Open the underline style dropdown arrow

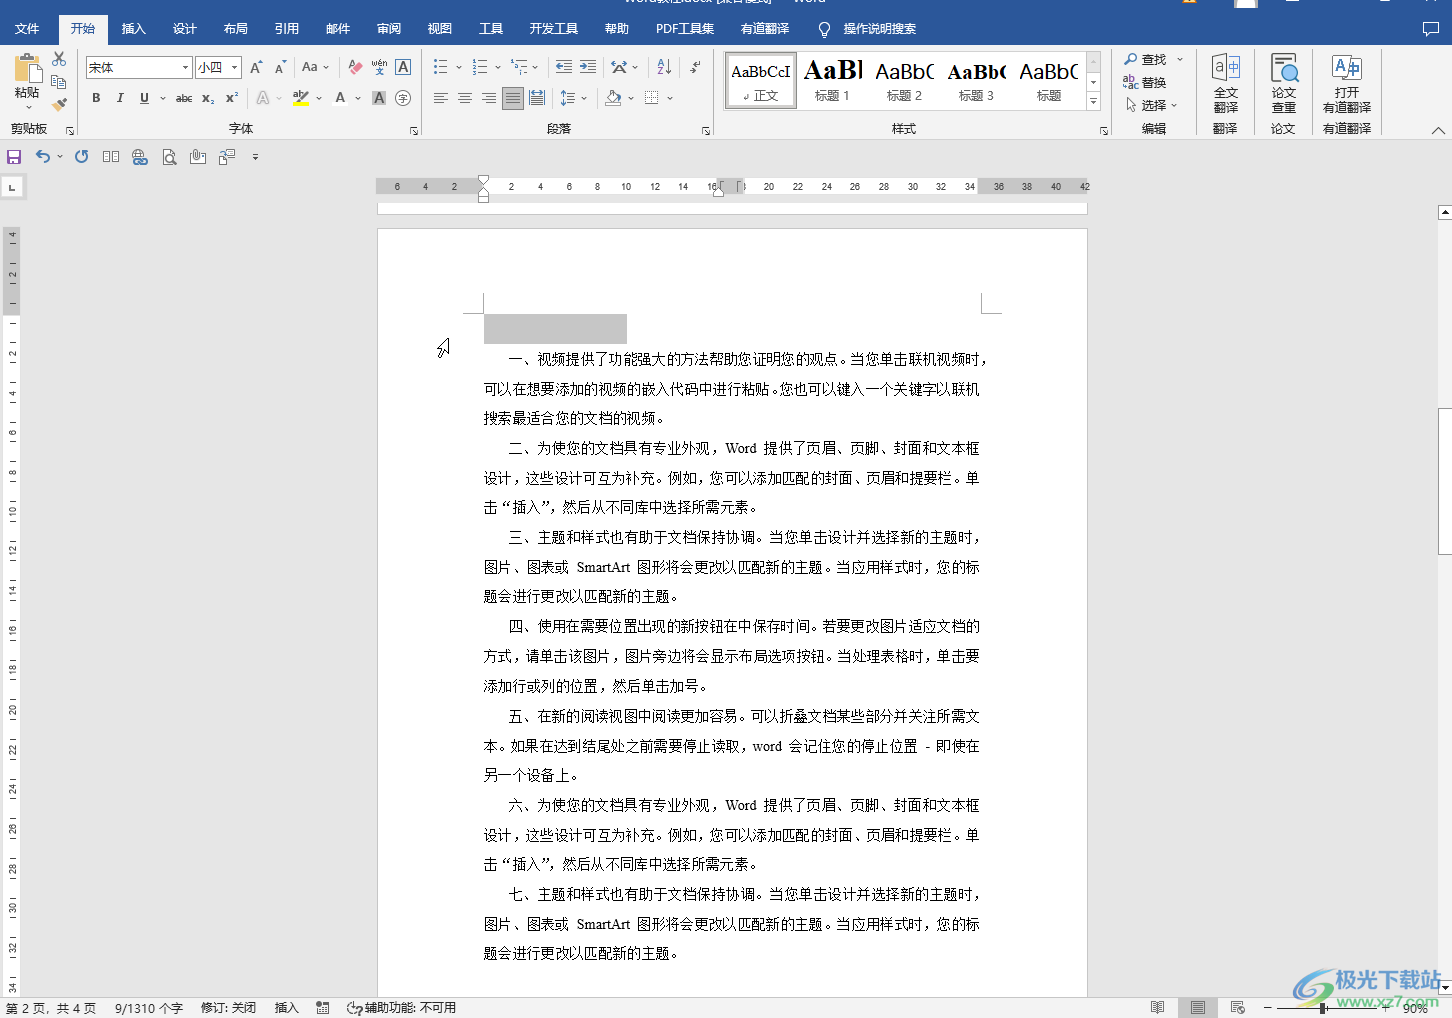click(x=163, y=98)
